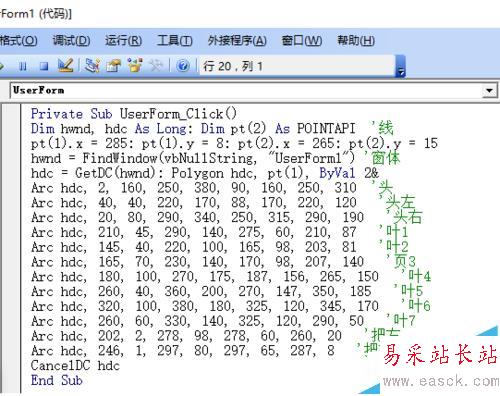
Task: Open the 工具(T) menu
Action: click(175, 41)
